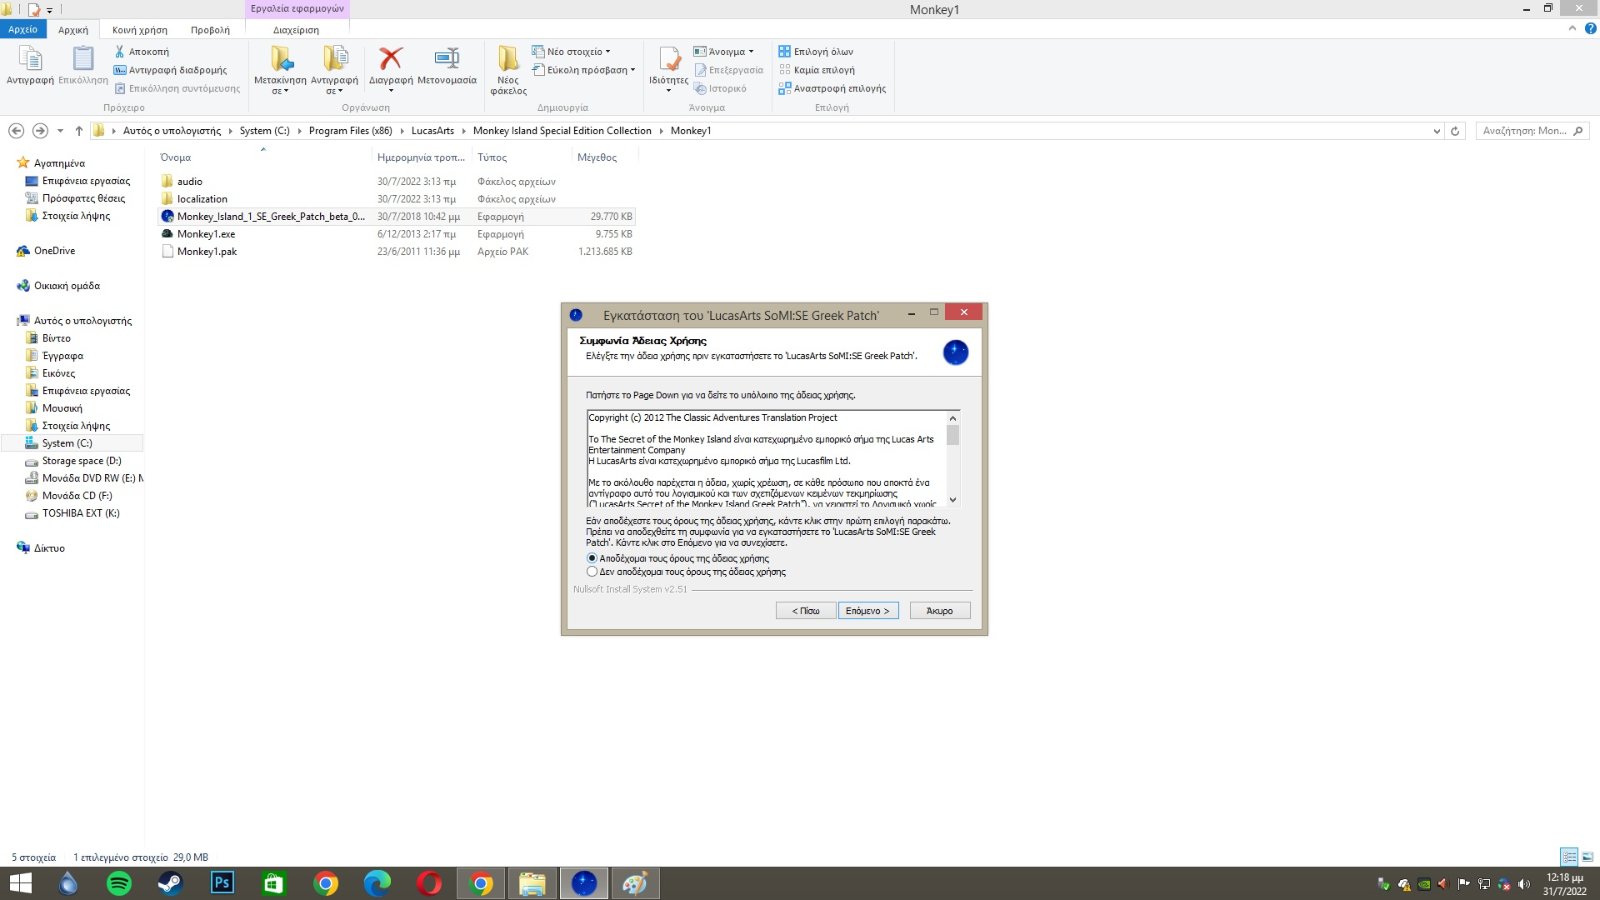The image size is (1600, 900).
Task: Expand the Εύκολη πρόσβαση dropdown
Action: tap(633, 70)
